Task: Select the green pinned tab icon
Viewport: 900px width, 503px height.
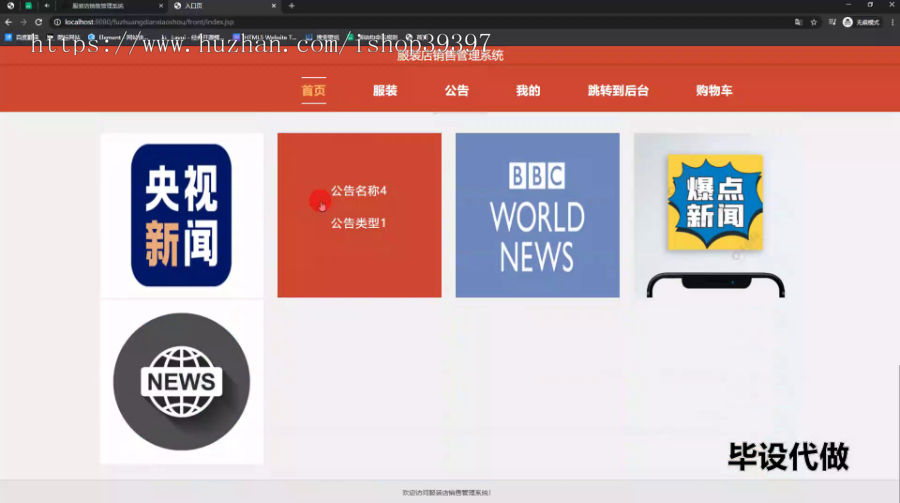Action: tap(28, 6)
